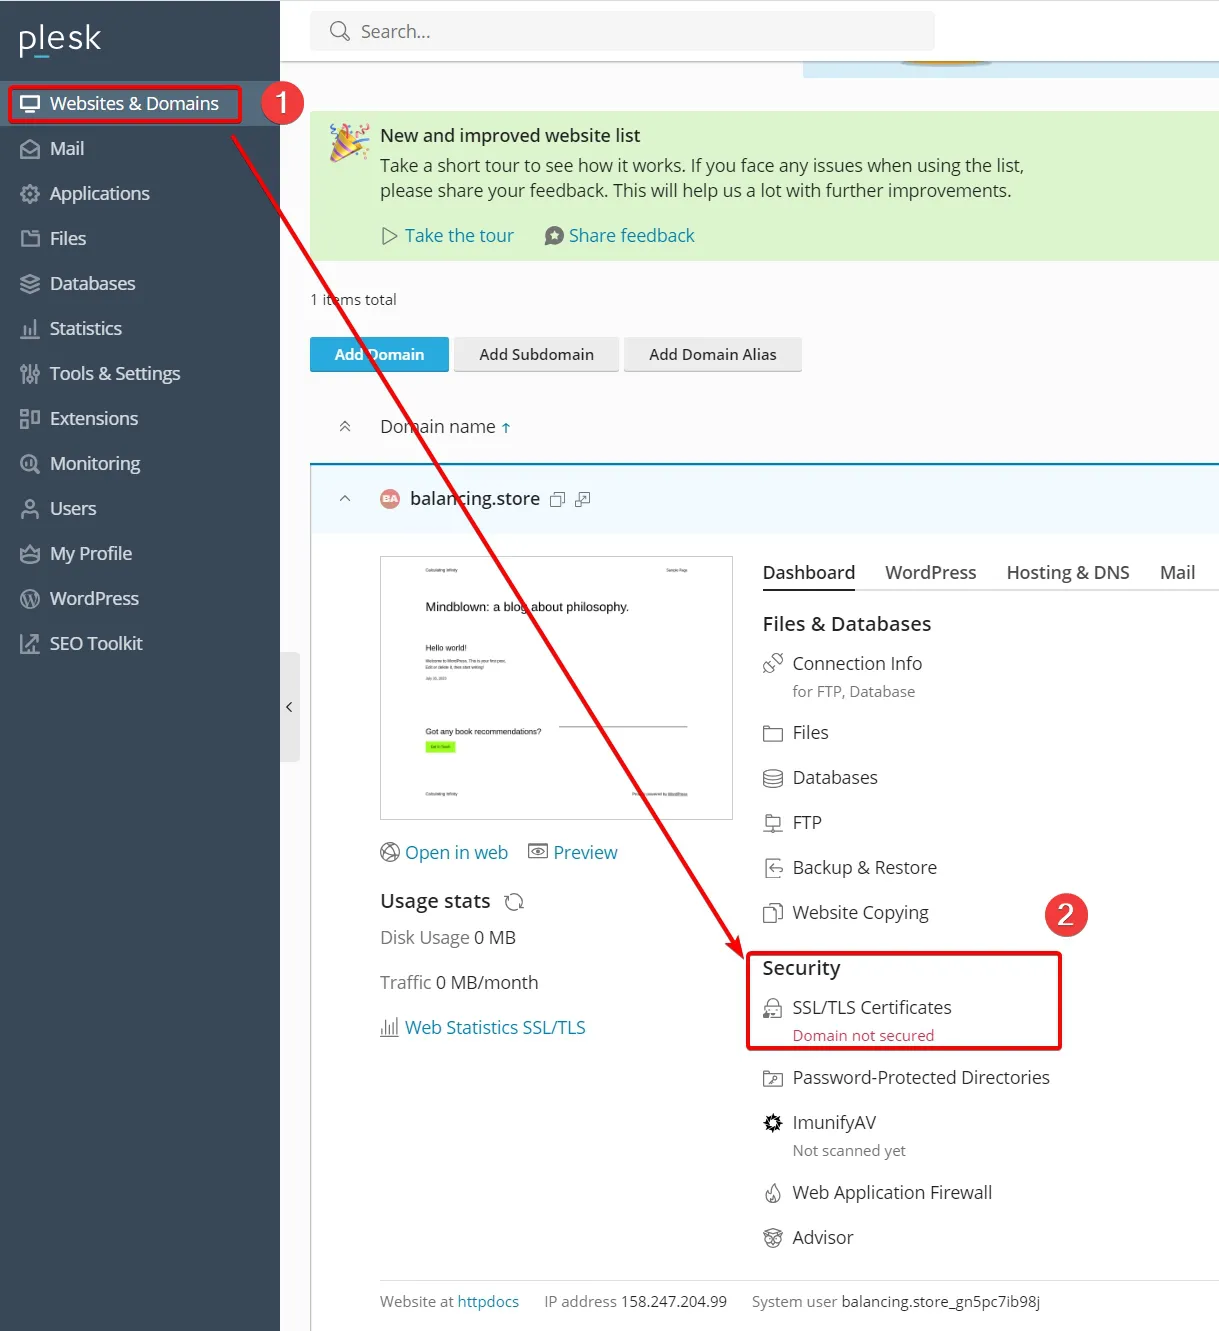Click the Plesk logo
The image size is (1219, 1331).
[60, 39]
